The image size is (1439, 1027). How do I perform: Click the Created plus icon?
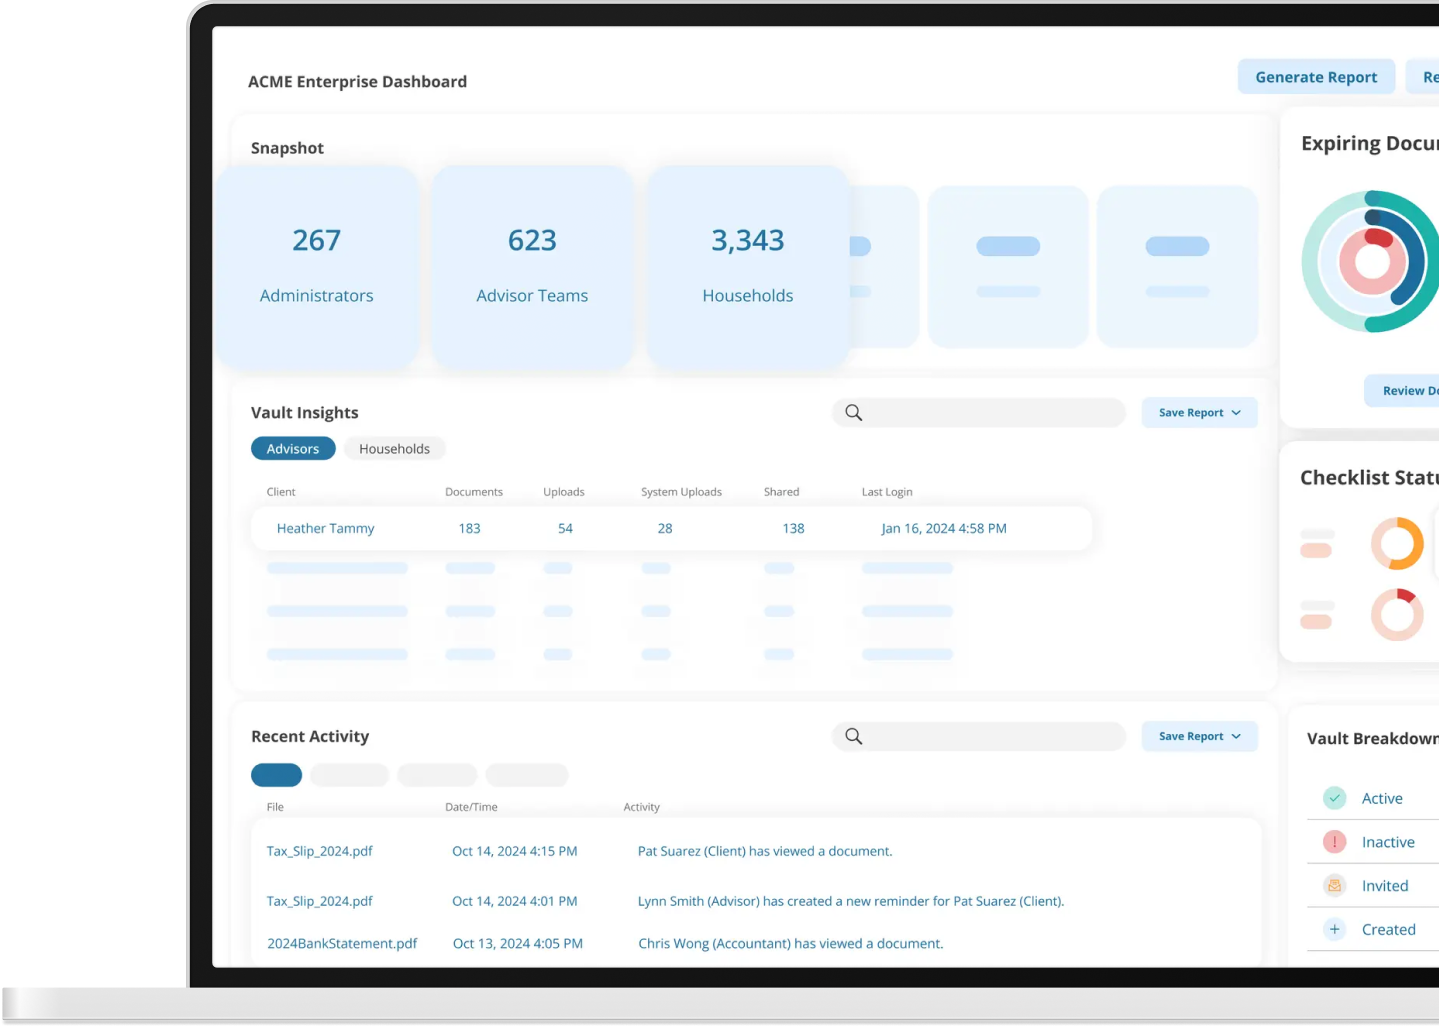(x=1334, y=929)
